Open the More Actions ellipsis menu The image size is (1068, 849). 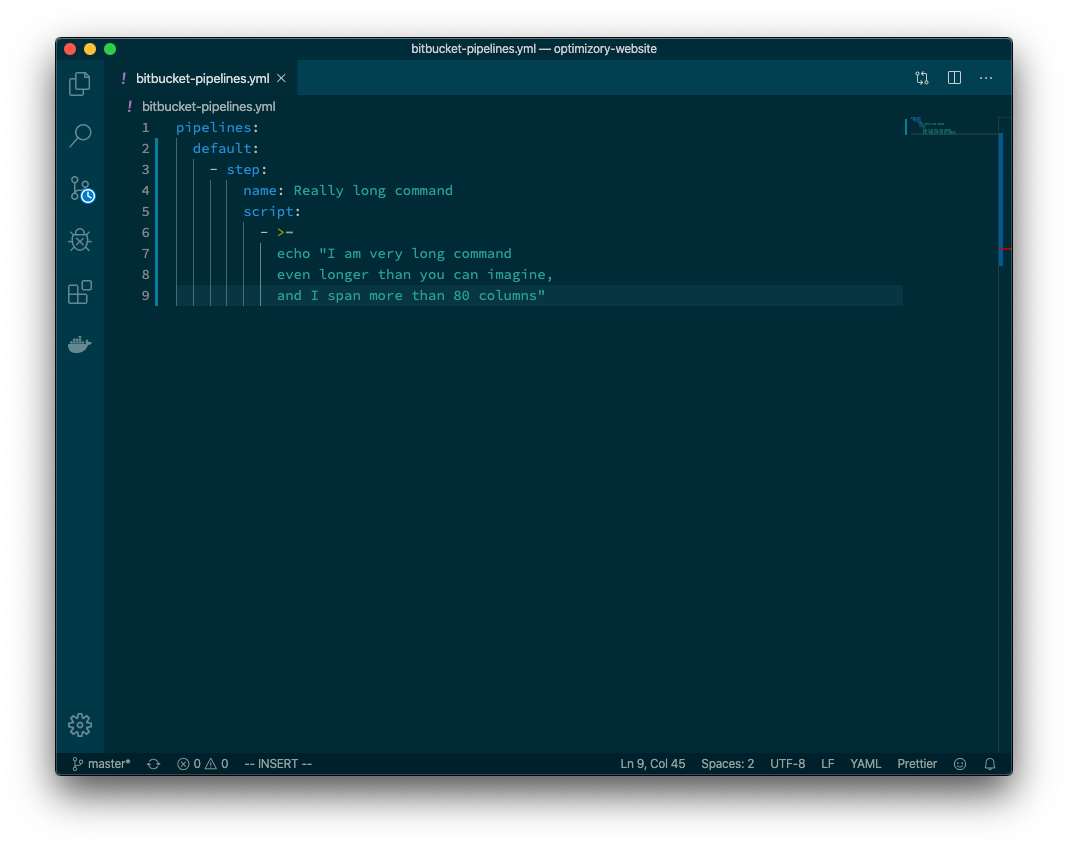pyautogui.click(x=986, y=77)
